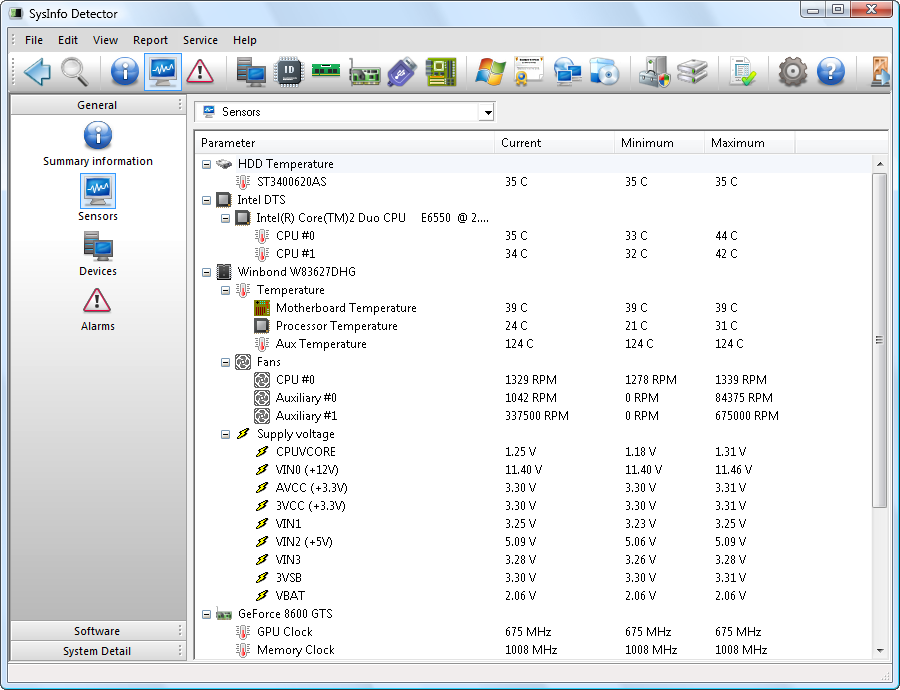Open settings via the gear toolbar icon
The width and height of the screenshot is (900, 690).
[793, 72]
